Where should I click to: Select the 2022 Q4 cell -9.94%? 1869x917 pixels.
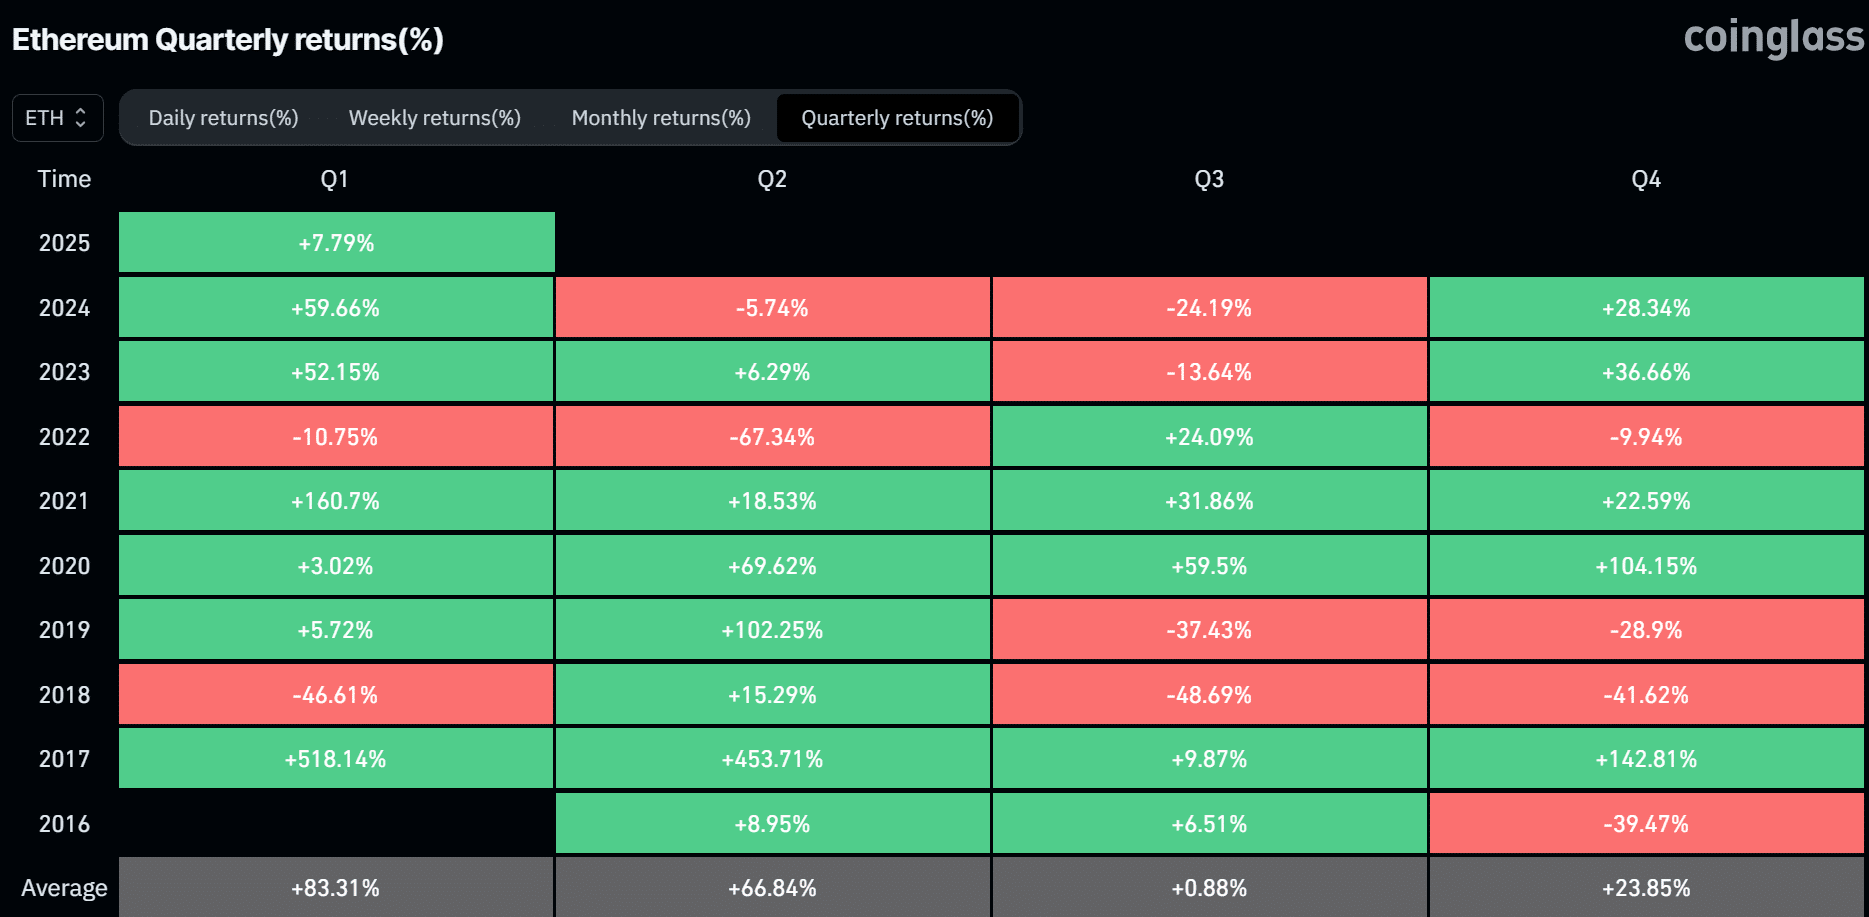1647,436
